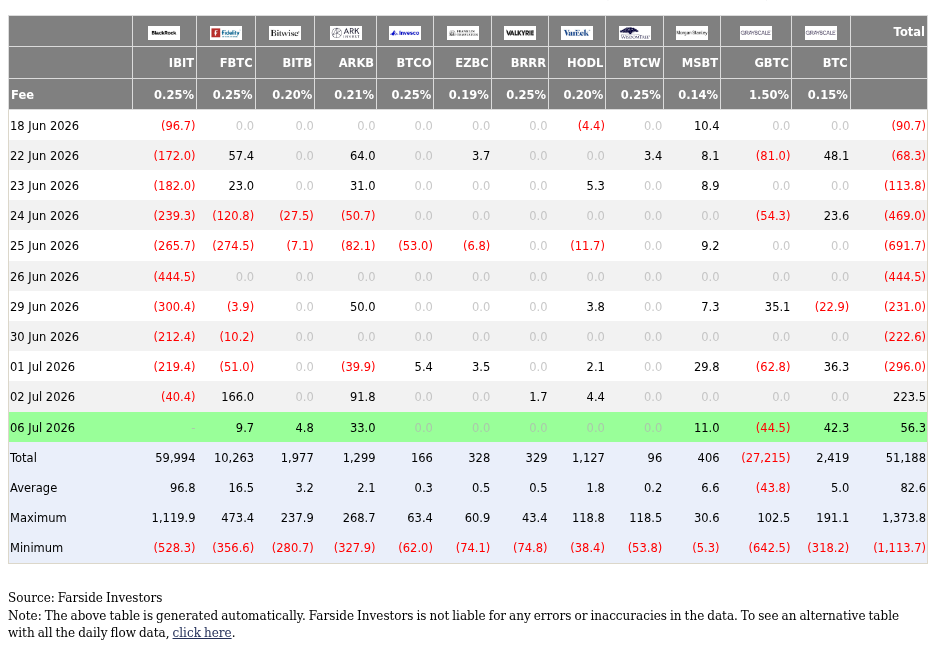Screen dimensions: 944x650
Task: Click the WisdomTree logo above BTCW
Action: pos(635,32)
